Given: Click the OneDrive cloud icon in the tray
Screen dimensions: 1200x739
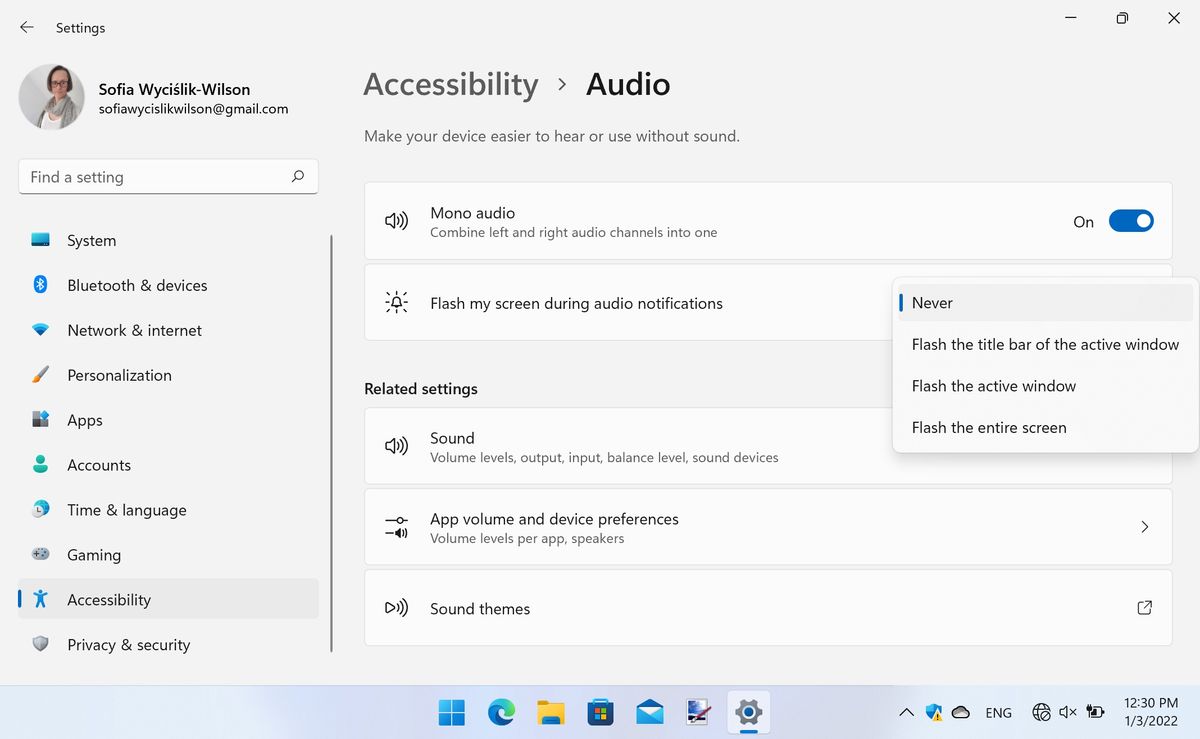Looking at the screenshot, I should [961, 712].
